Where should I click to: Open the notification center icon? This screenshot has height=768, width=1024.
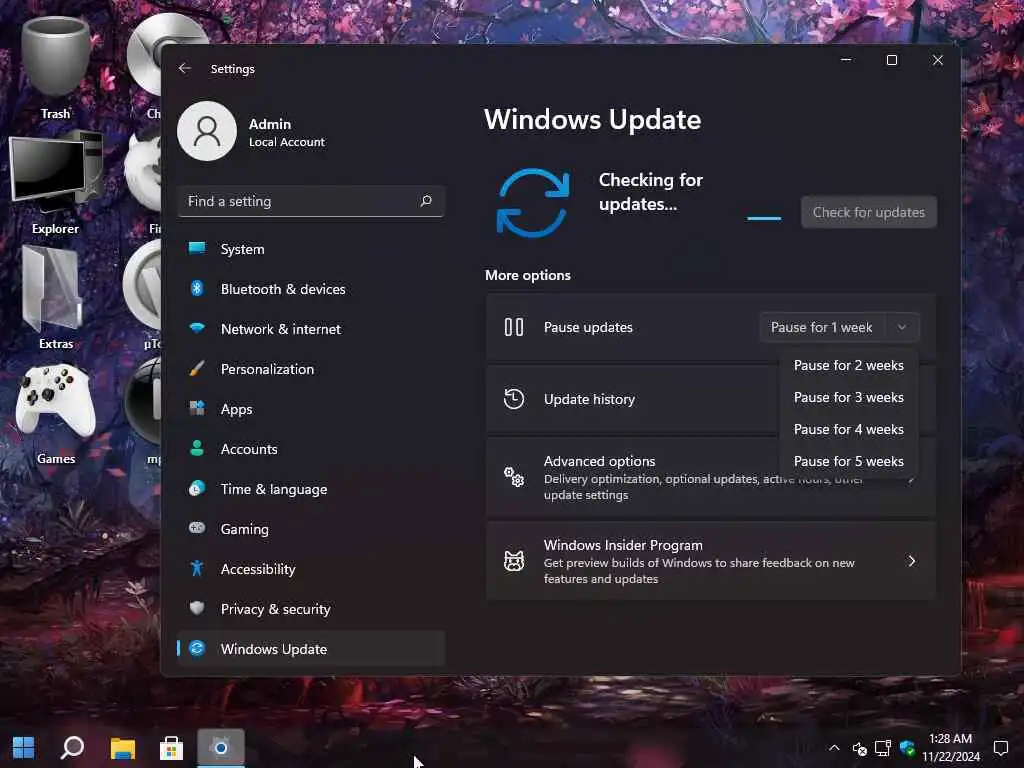coord(1000,748)
